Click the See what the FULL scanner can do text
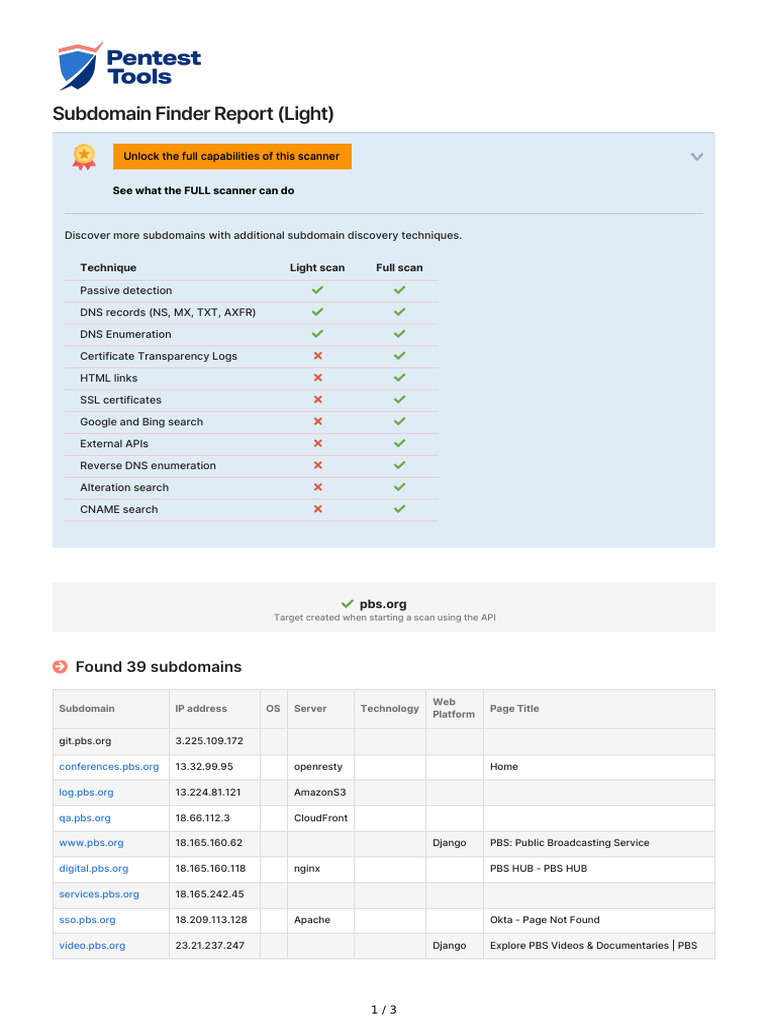The width and height of the screenshot is (768, 1024). click(203, 190)
